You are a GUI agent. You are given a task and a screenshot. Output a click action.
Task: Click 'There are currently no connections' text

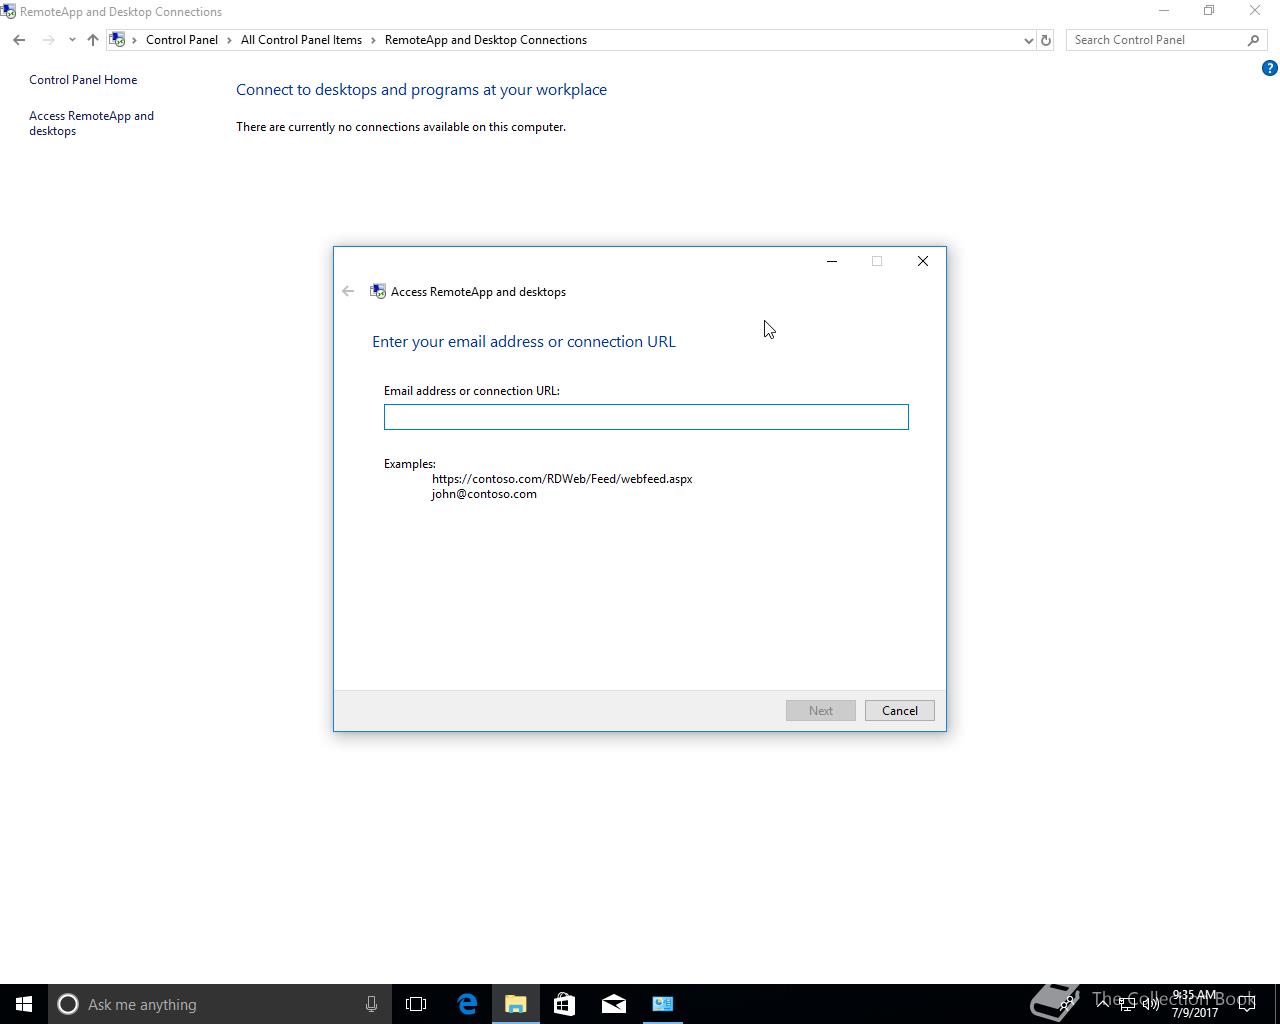(401, 127)
